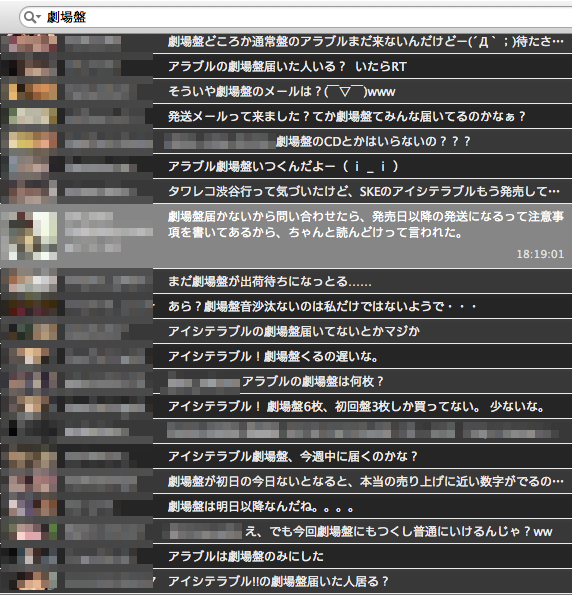
Task: Click the 18:19:01 timestamp
Action: (x=540, y=254)
